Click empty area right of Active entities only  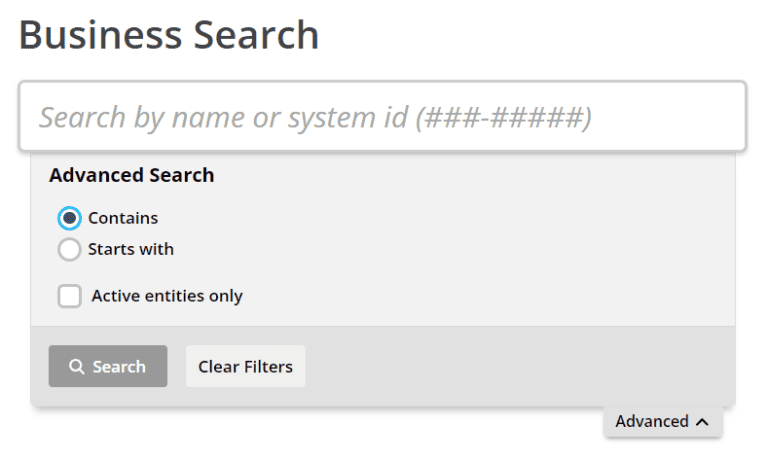click(480, 296)
